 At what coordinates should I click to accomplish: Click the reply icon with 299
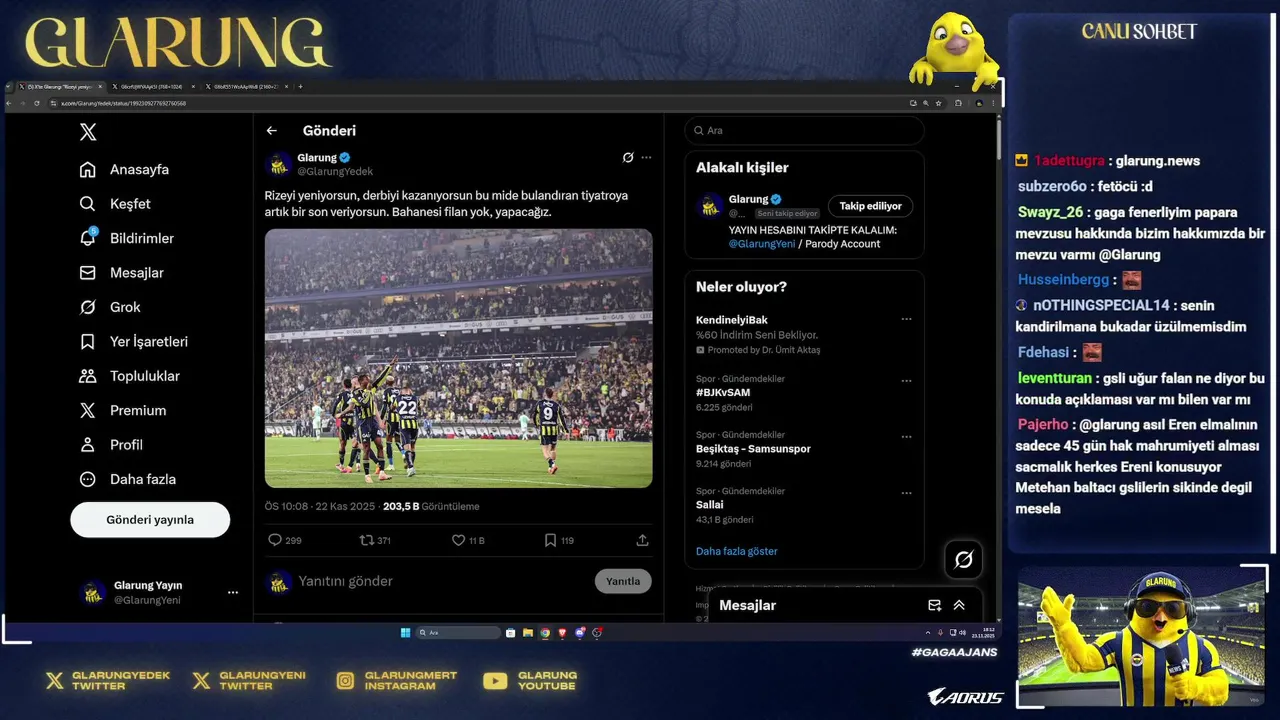pyautogui.click(x=275, y=540)
